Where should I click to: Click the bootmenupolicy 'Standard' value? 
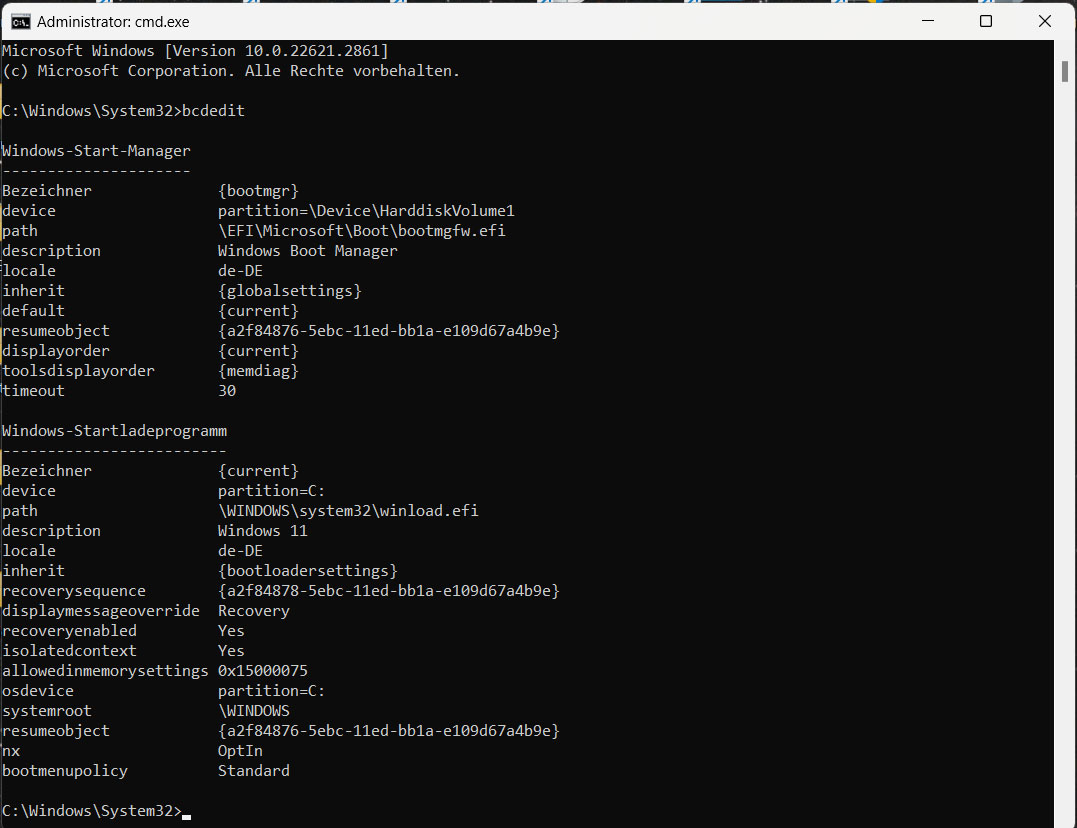254,771
